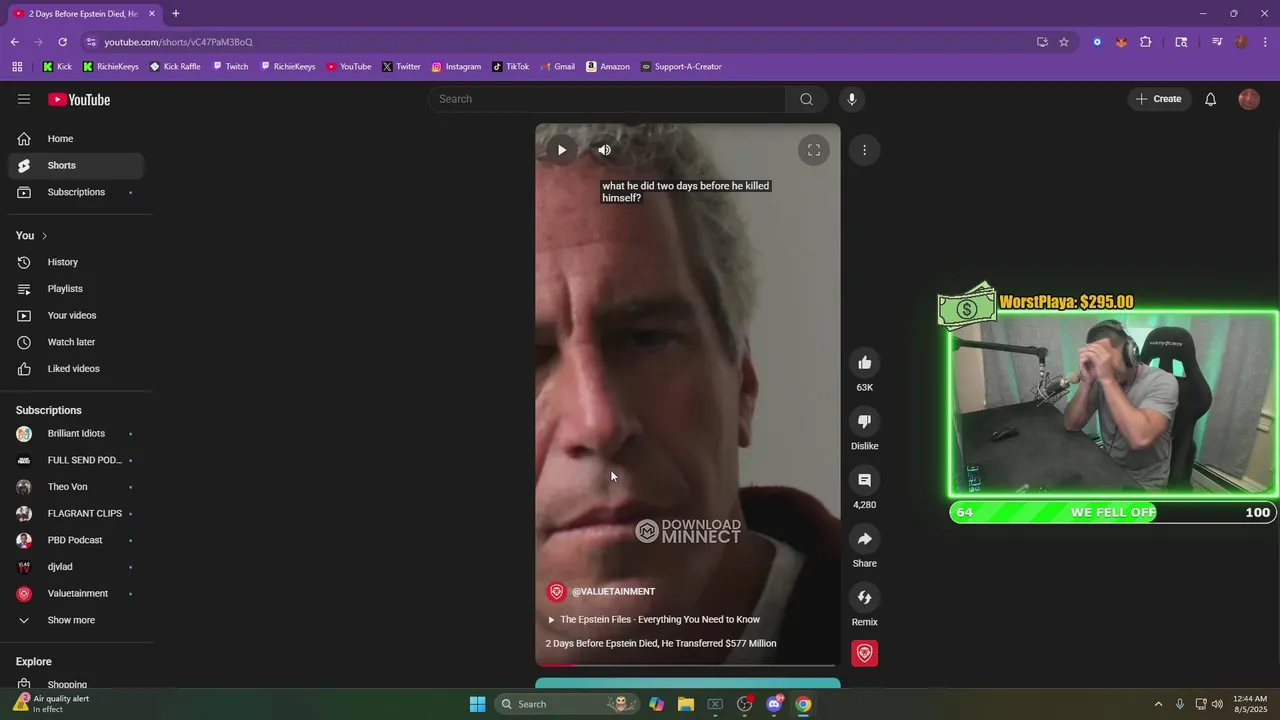Open Subscriptions in the sidebar
1280x720 pixels.
[x=76, y=192]
